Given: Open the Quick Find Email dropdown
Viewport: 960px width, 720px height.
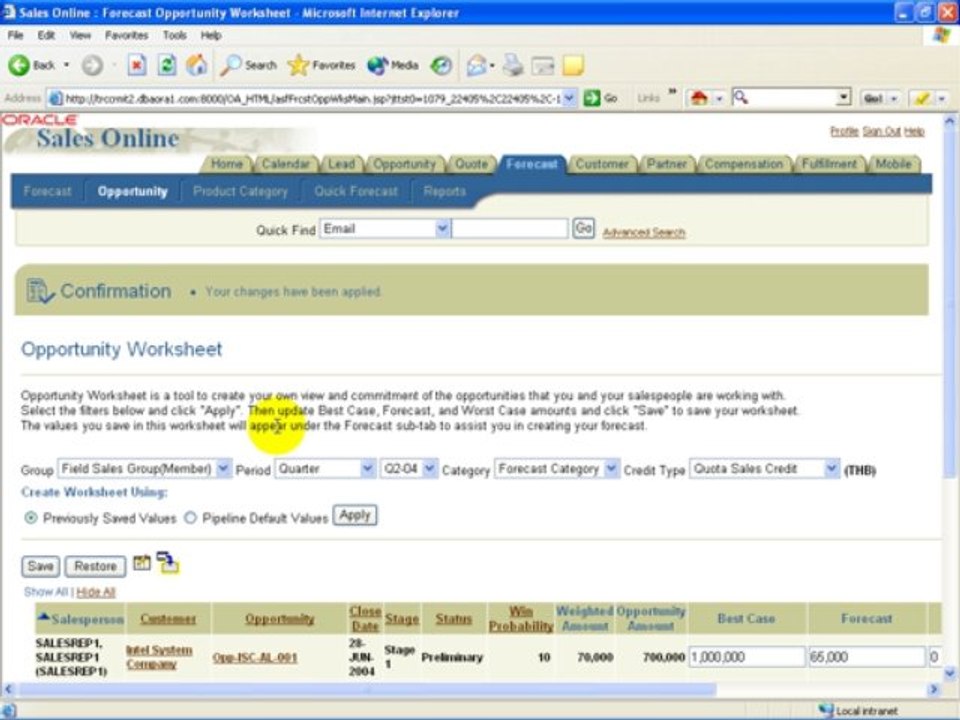Looking at the screenshot, I should point(442,229).
